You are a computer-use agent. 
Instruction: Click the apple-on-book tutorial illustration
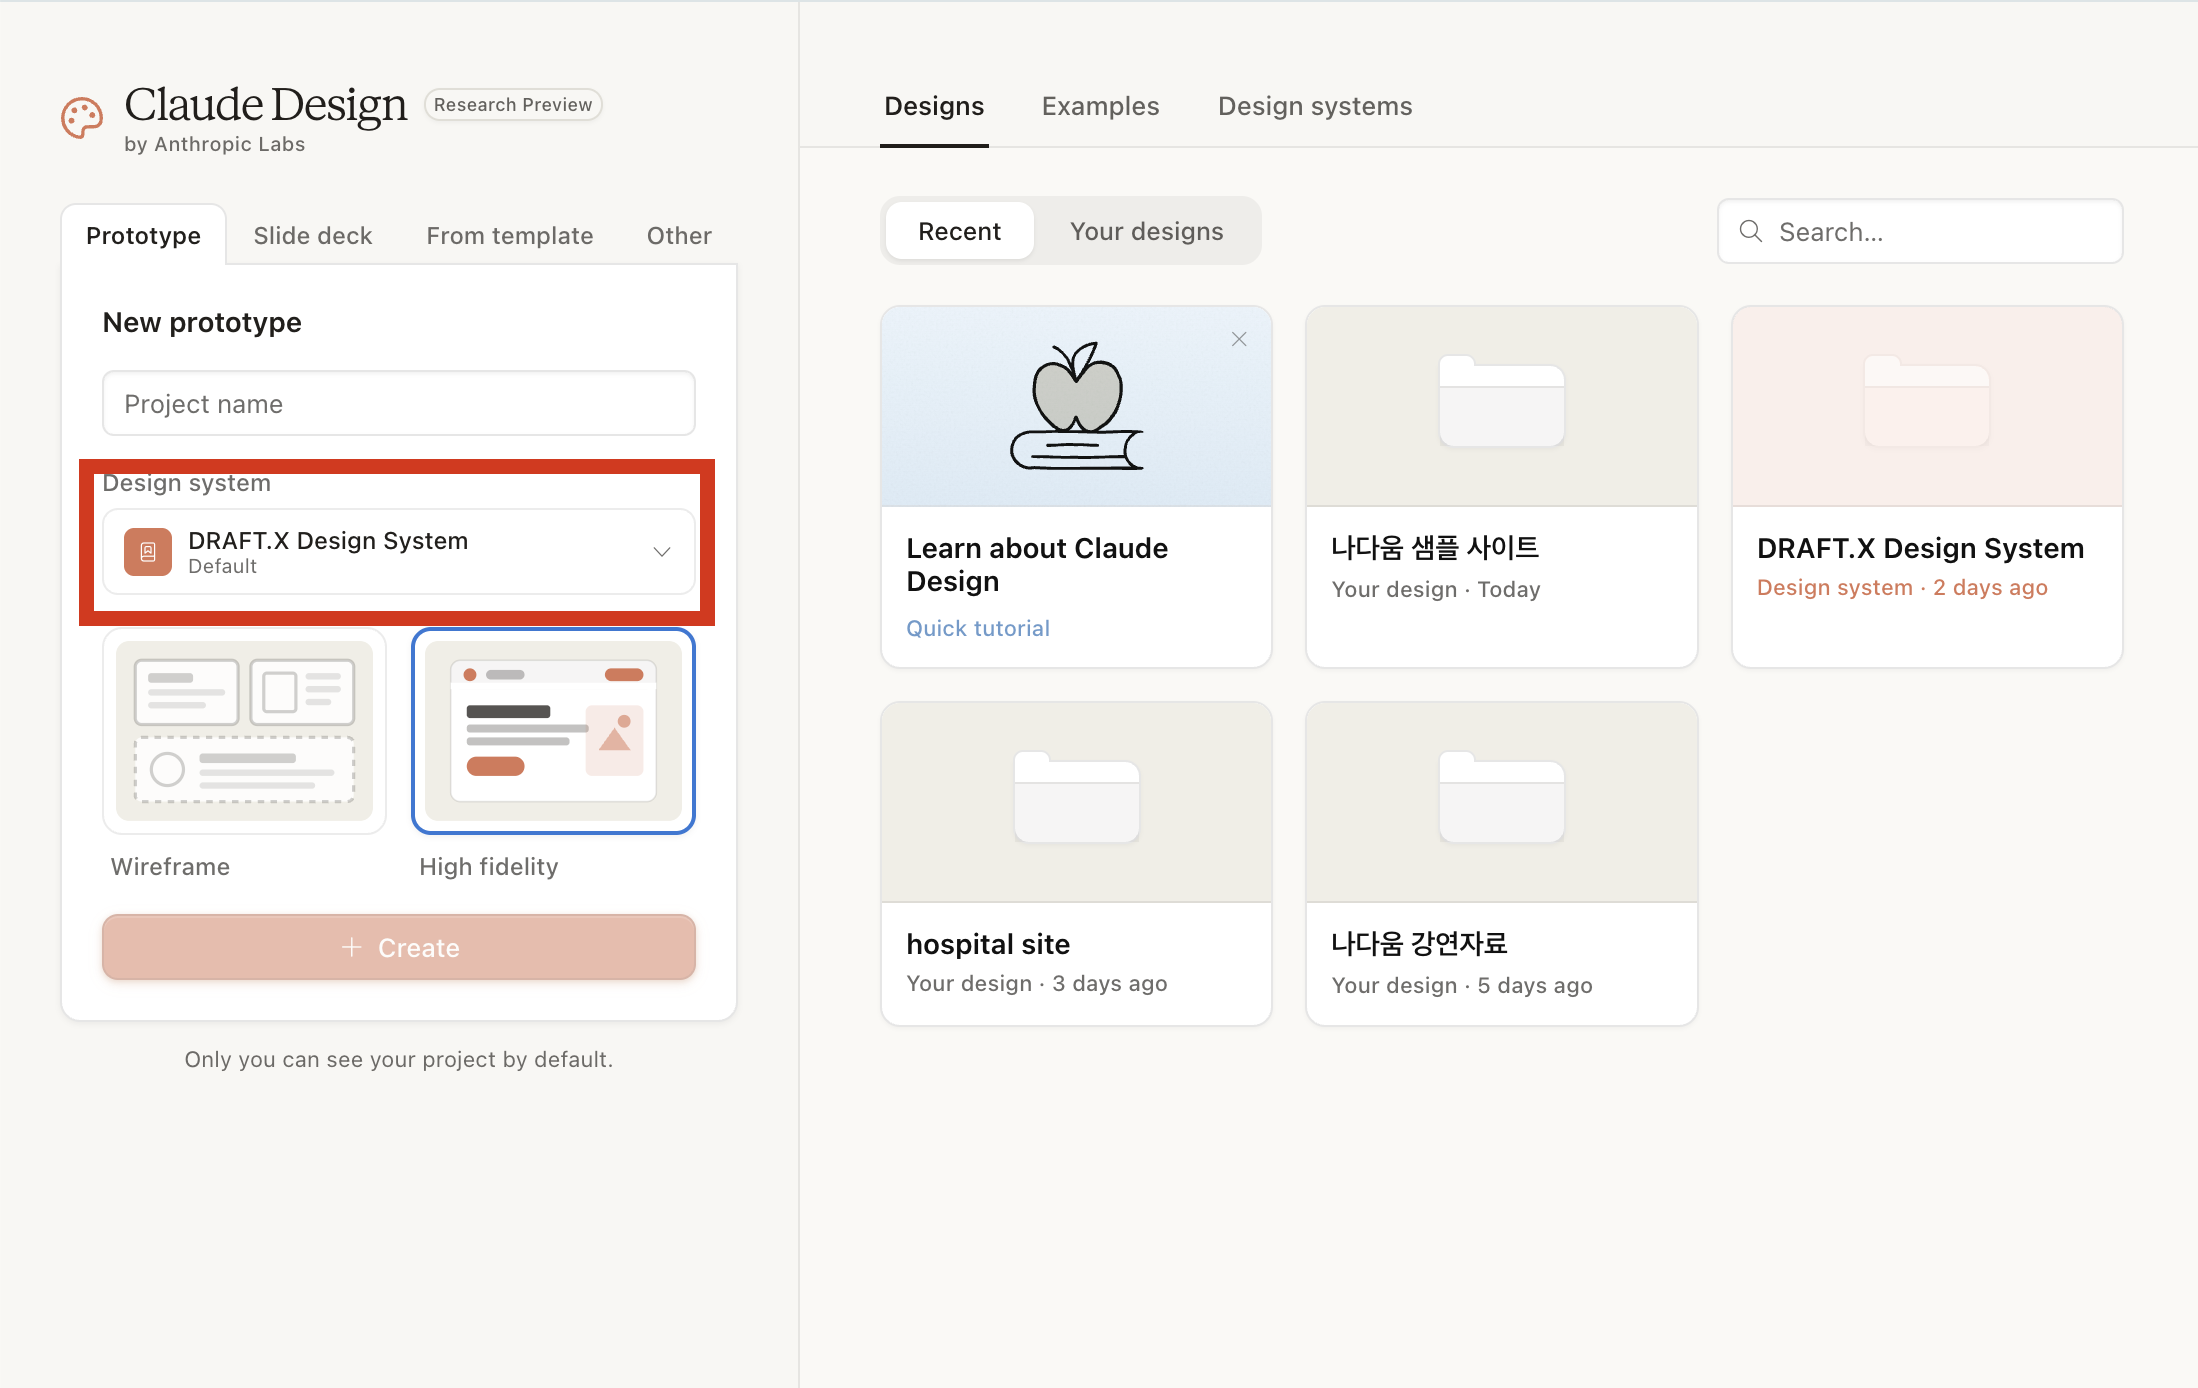(x=1077, y=406)
